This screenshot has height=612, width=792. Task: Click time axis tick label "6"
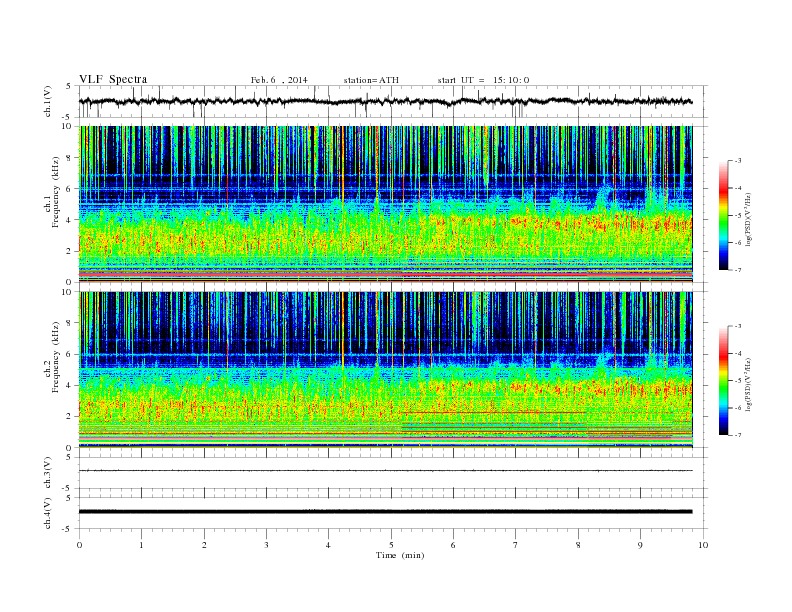point(453,545)
